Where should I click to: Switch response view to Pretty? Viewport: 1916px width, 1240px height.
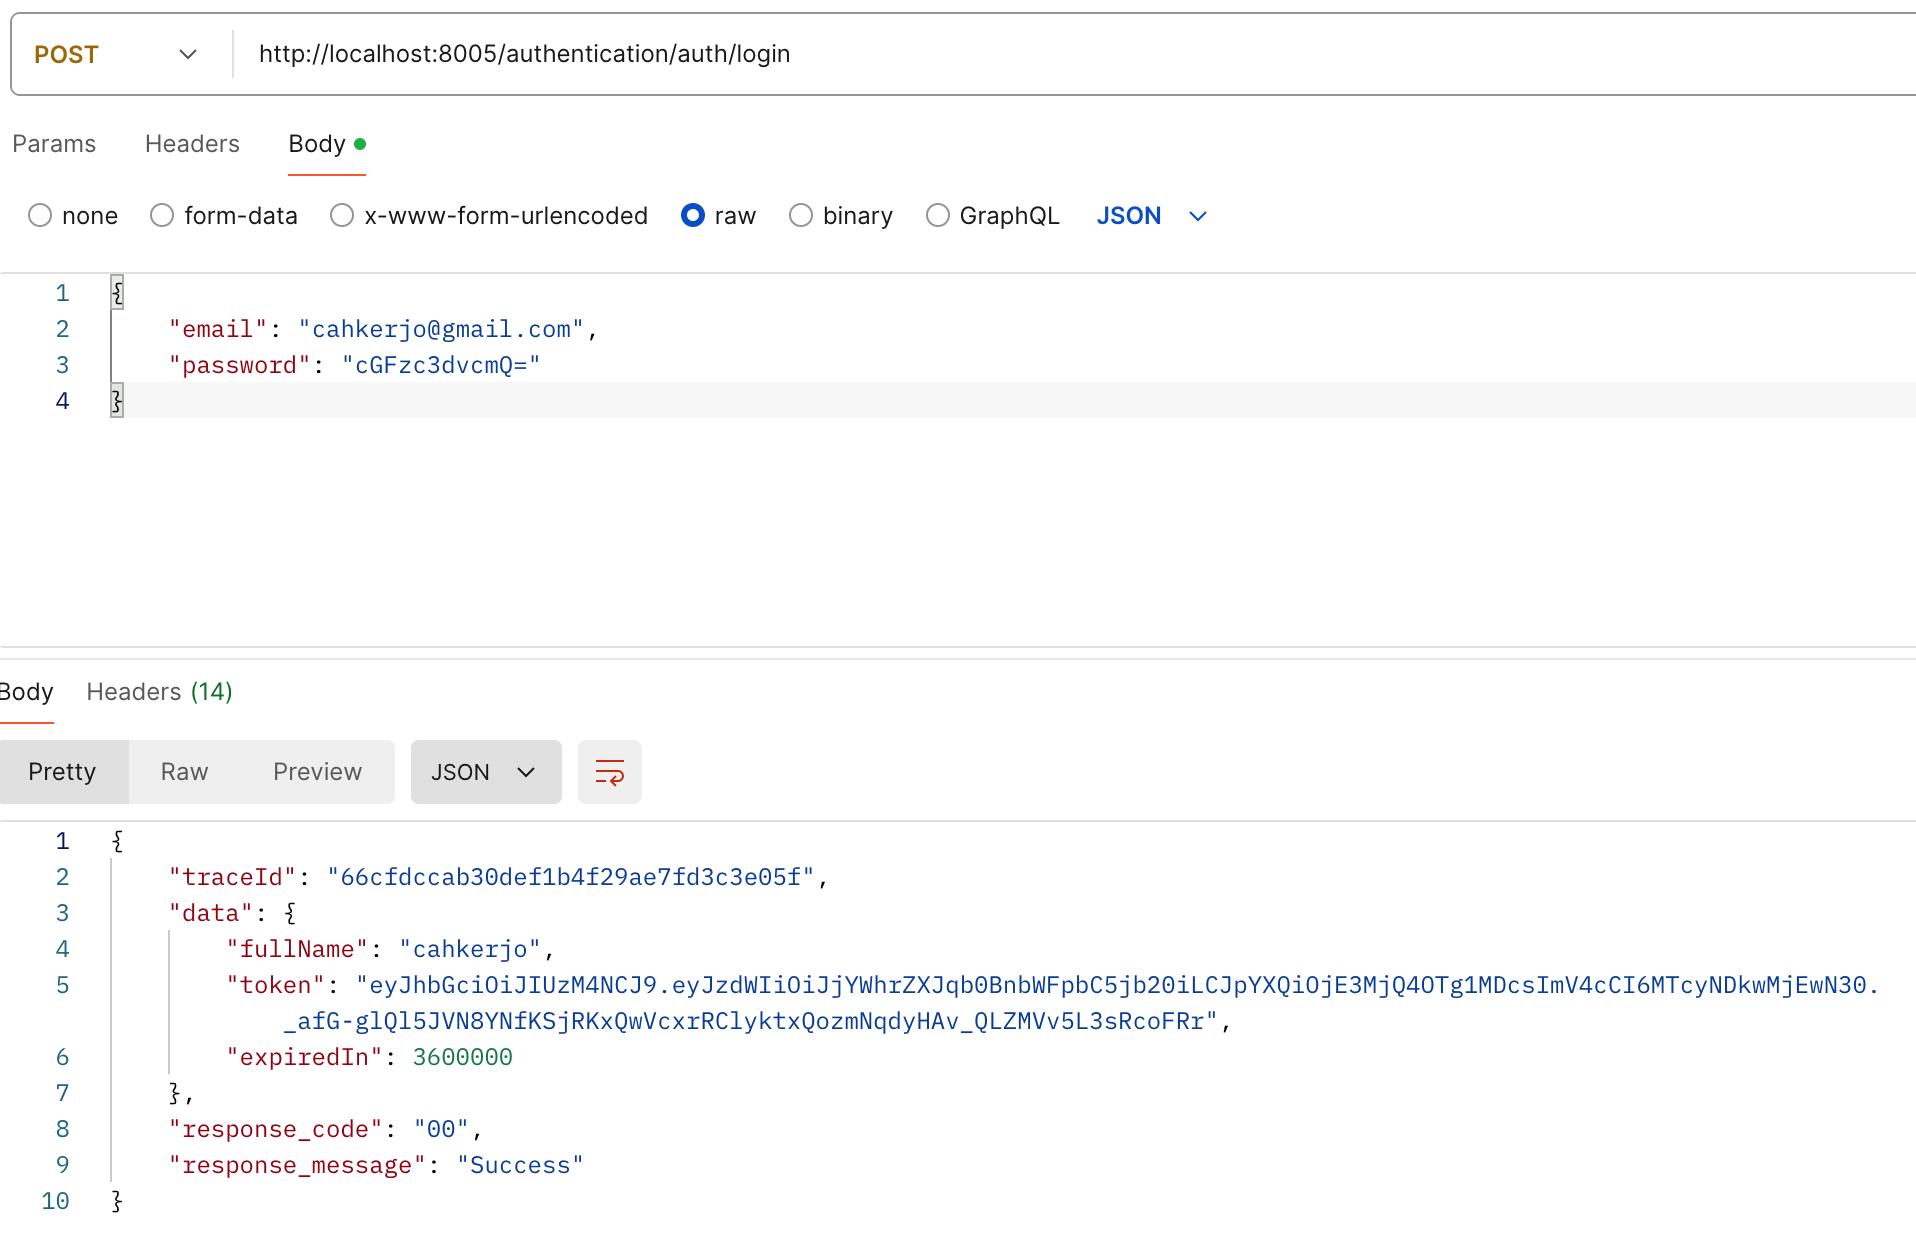[x=62, y=772]
